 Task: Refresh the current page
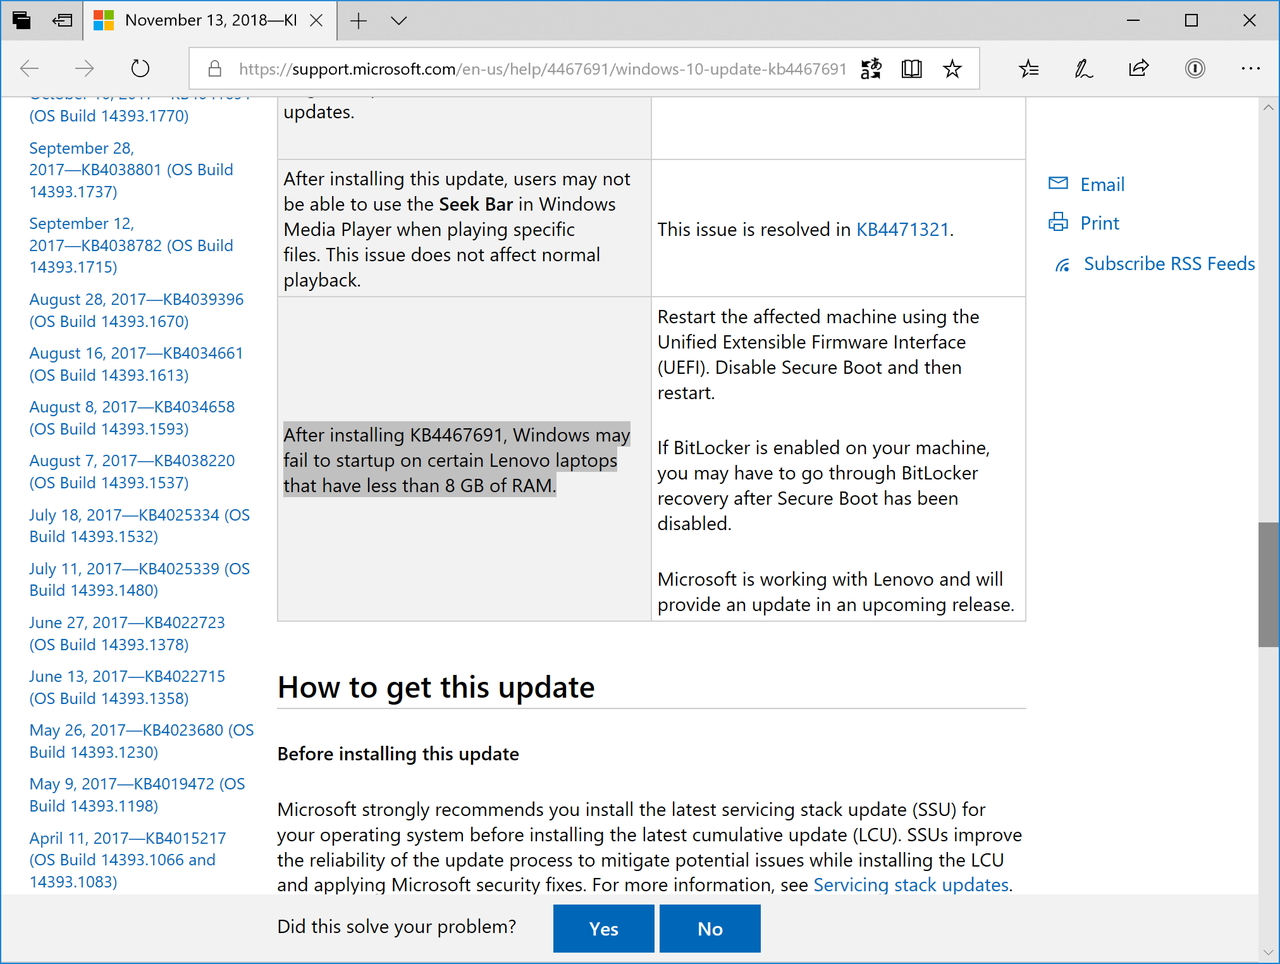coord(140,68)
